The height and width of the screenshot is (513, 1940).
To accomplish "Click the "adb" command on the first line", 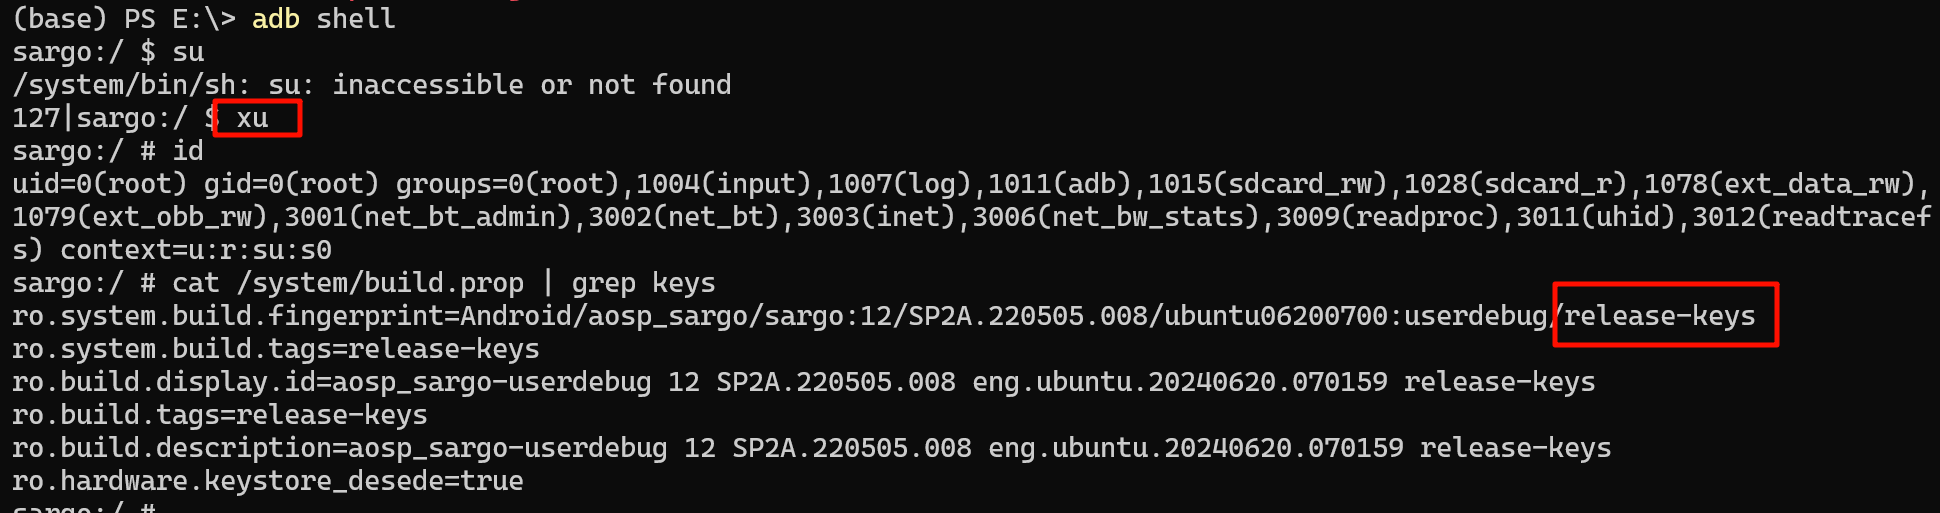I will coord(275,19).
